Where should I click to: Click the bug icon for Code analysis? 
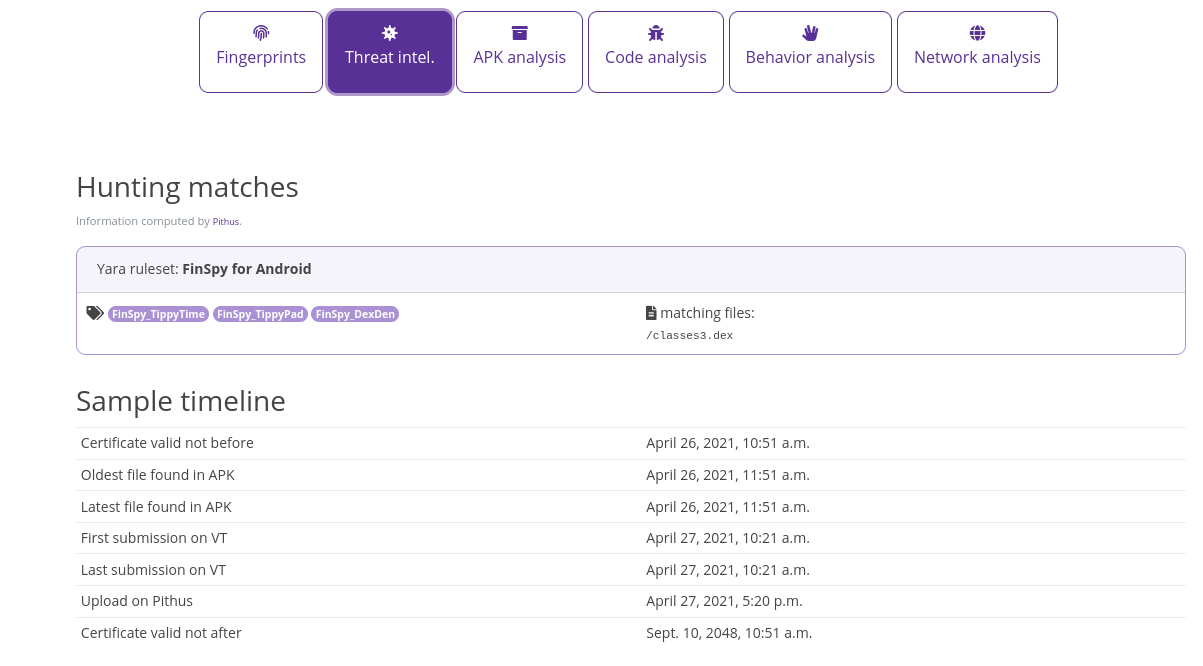click(x=656, y=33)
